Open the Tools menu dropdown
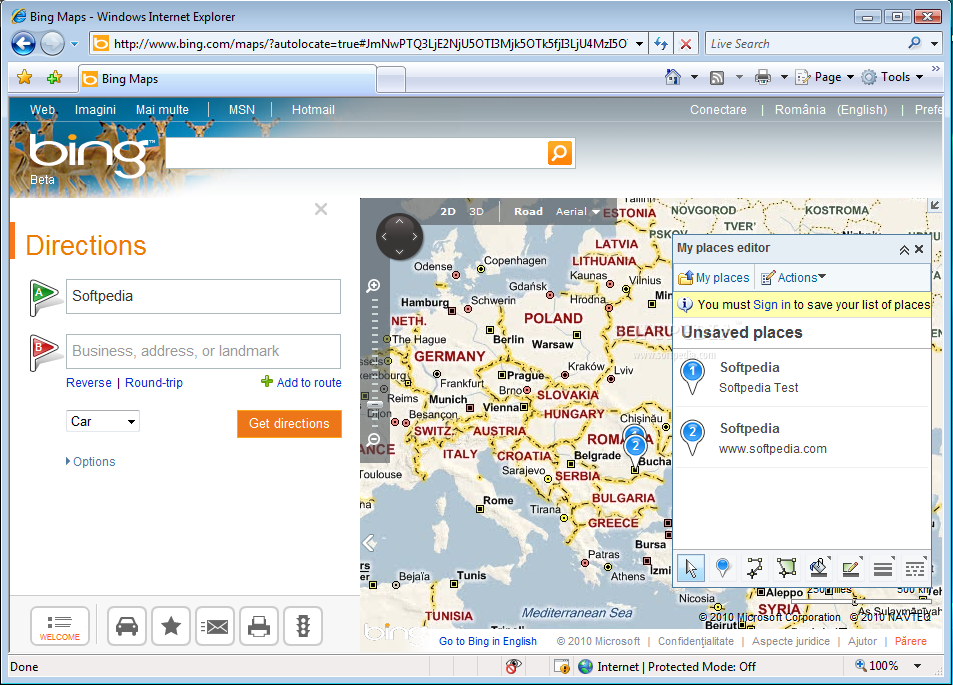Viewport: 953px width, 685px height. [893, 77]
